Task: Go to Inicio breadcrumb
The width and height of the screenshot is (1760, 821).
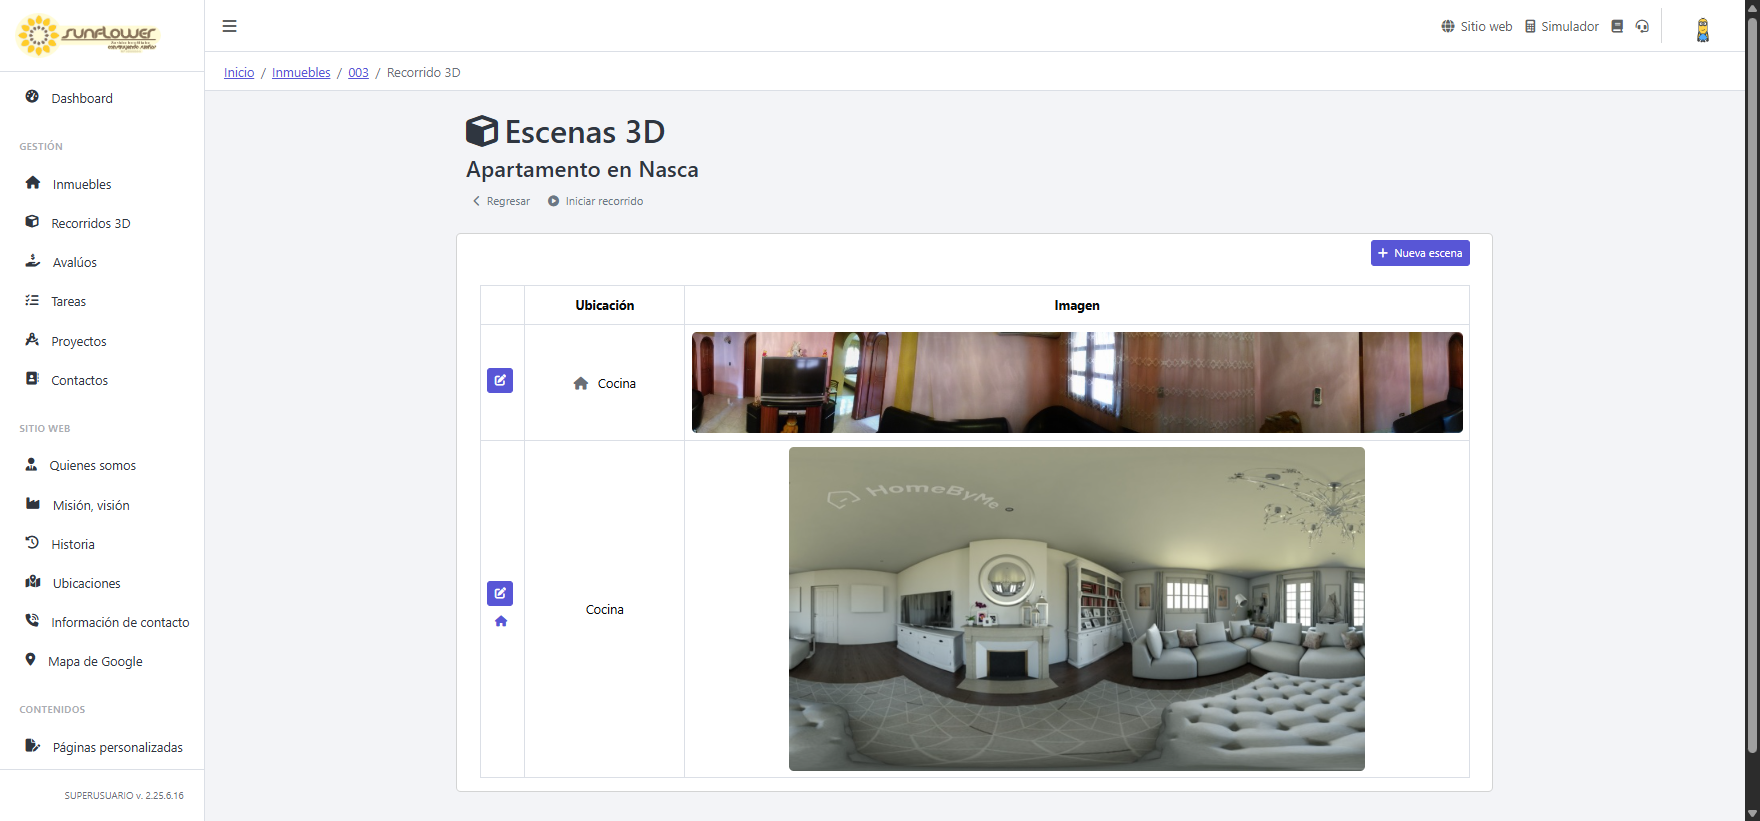Action: pos(239,73)
